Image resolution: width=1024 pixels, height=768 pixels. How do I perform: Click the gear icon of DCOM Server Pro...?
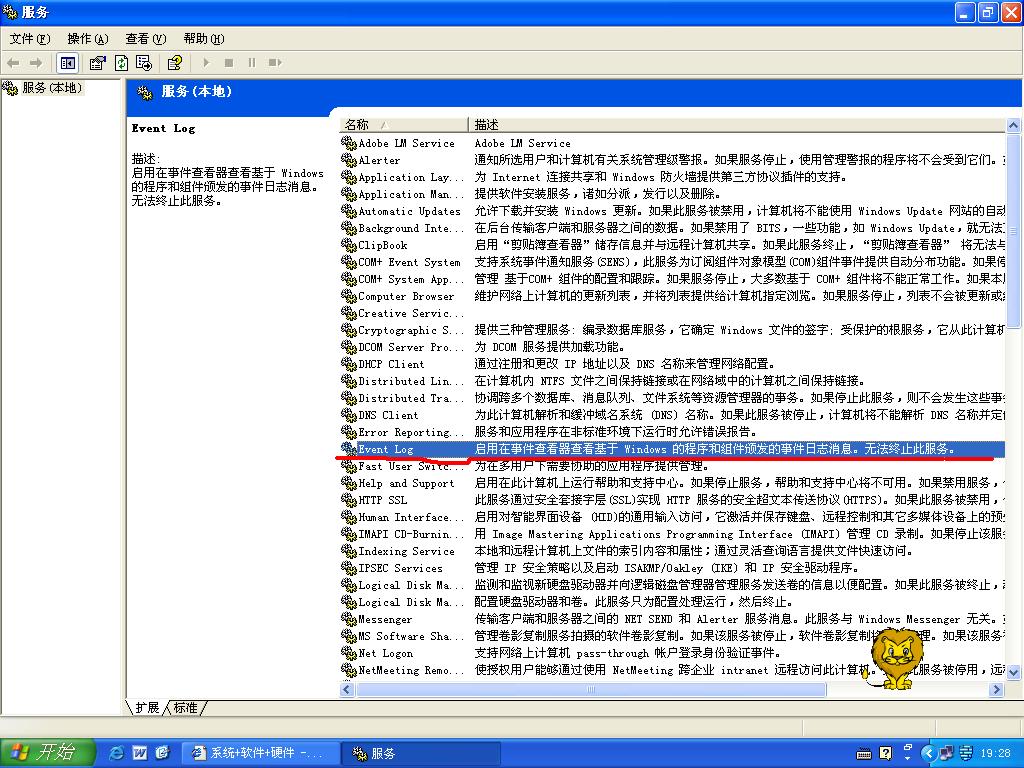click(349, 346)
